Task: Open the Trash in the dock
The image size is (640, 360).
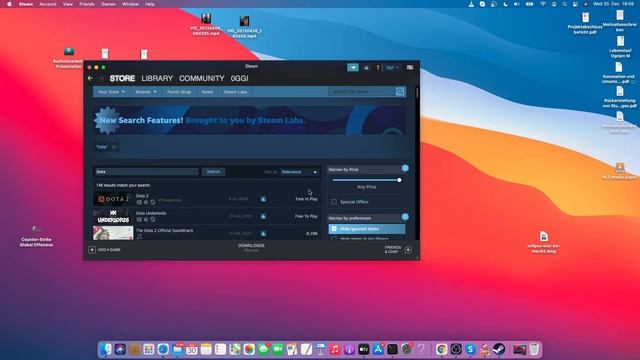Action: (534, 349)
